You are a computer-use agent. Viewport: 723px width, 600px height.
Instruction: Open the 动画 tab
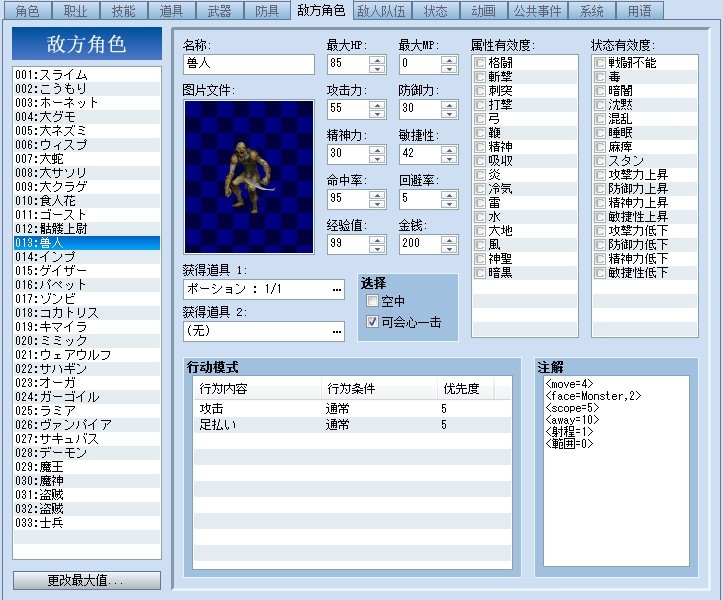[x=484, y=11]
